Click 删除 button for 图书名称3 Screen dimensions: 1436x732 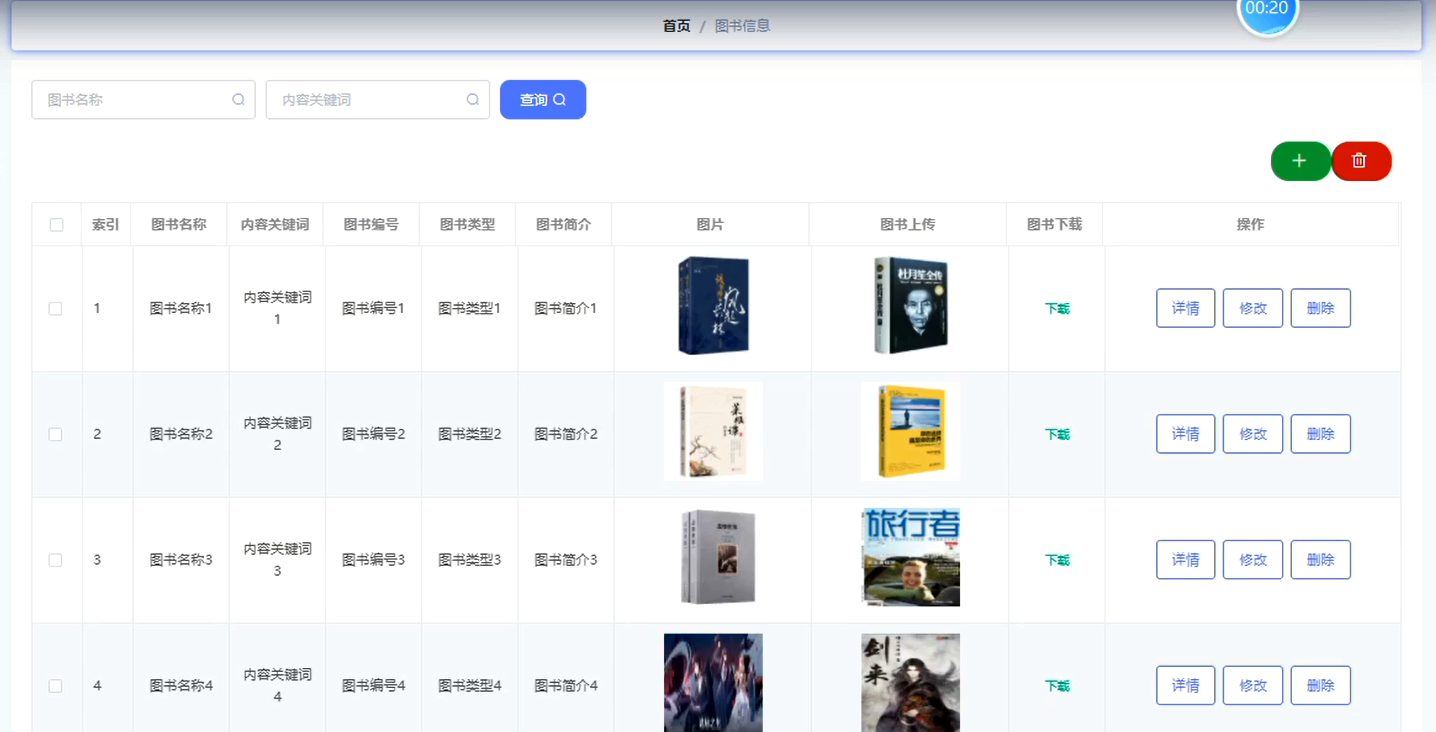[x=1320, y=559]
